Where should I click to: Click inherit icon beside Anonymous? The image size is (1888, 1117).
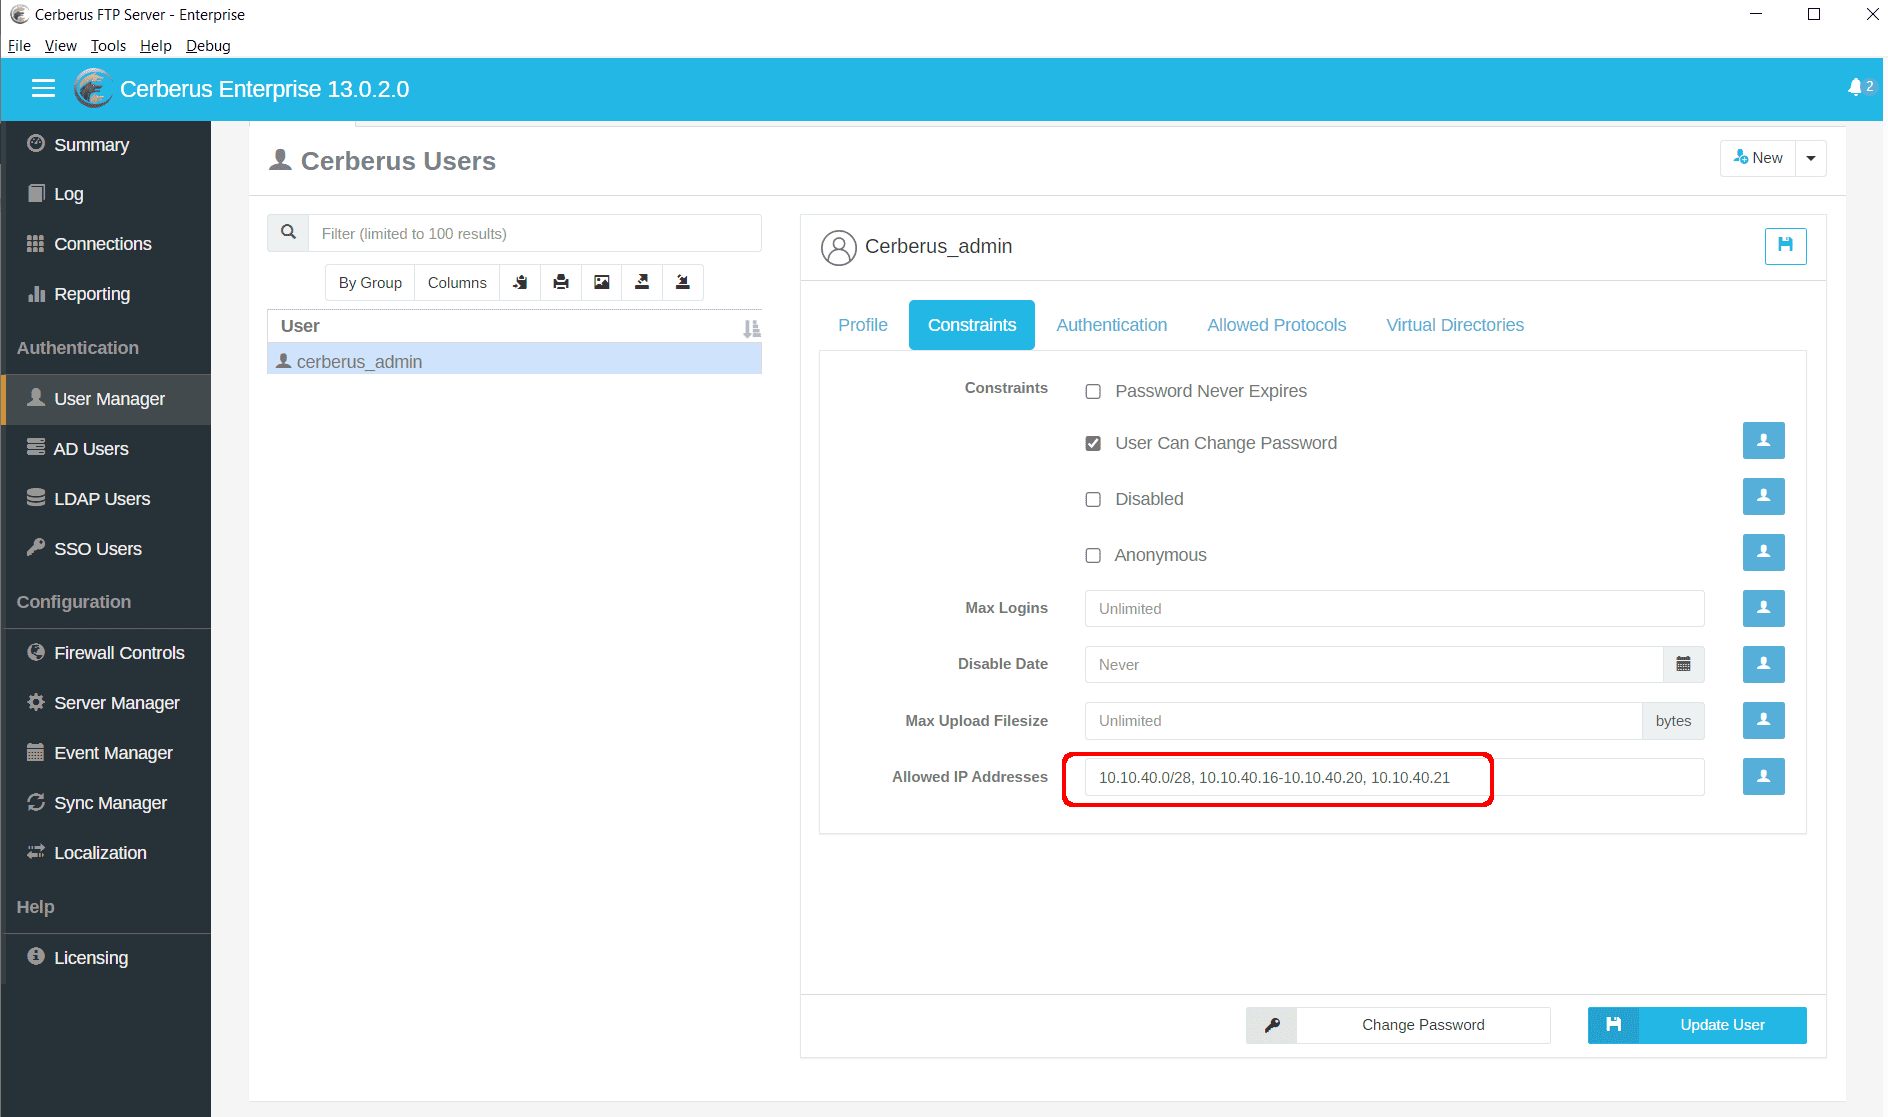1763,552
